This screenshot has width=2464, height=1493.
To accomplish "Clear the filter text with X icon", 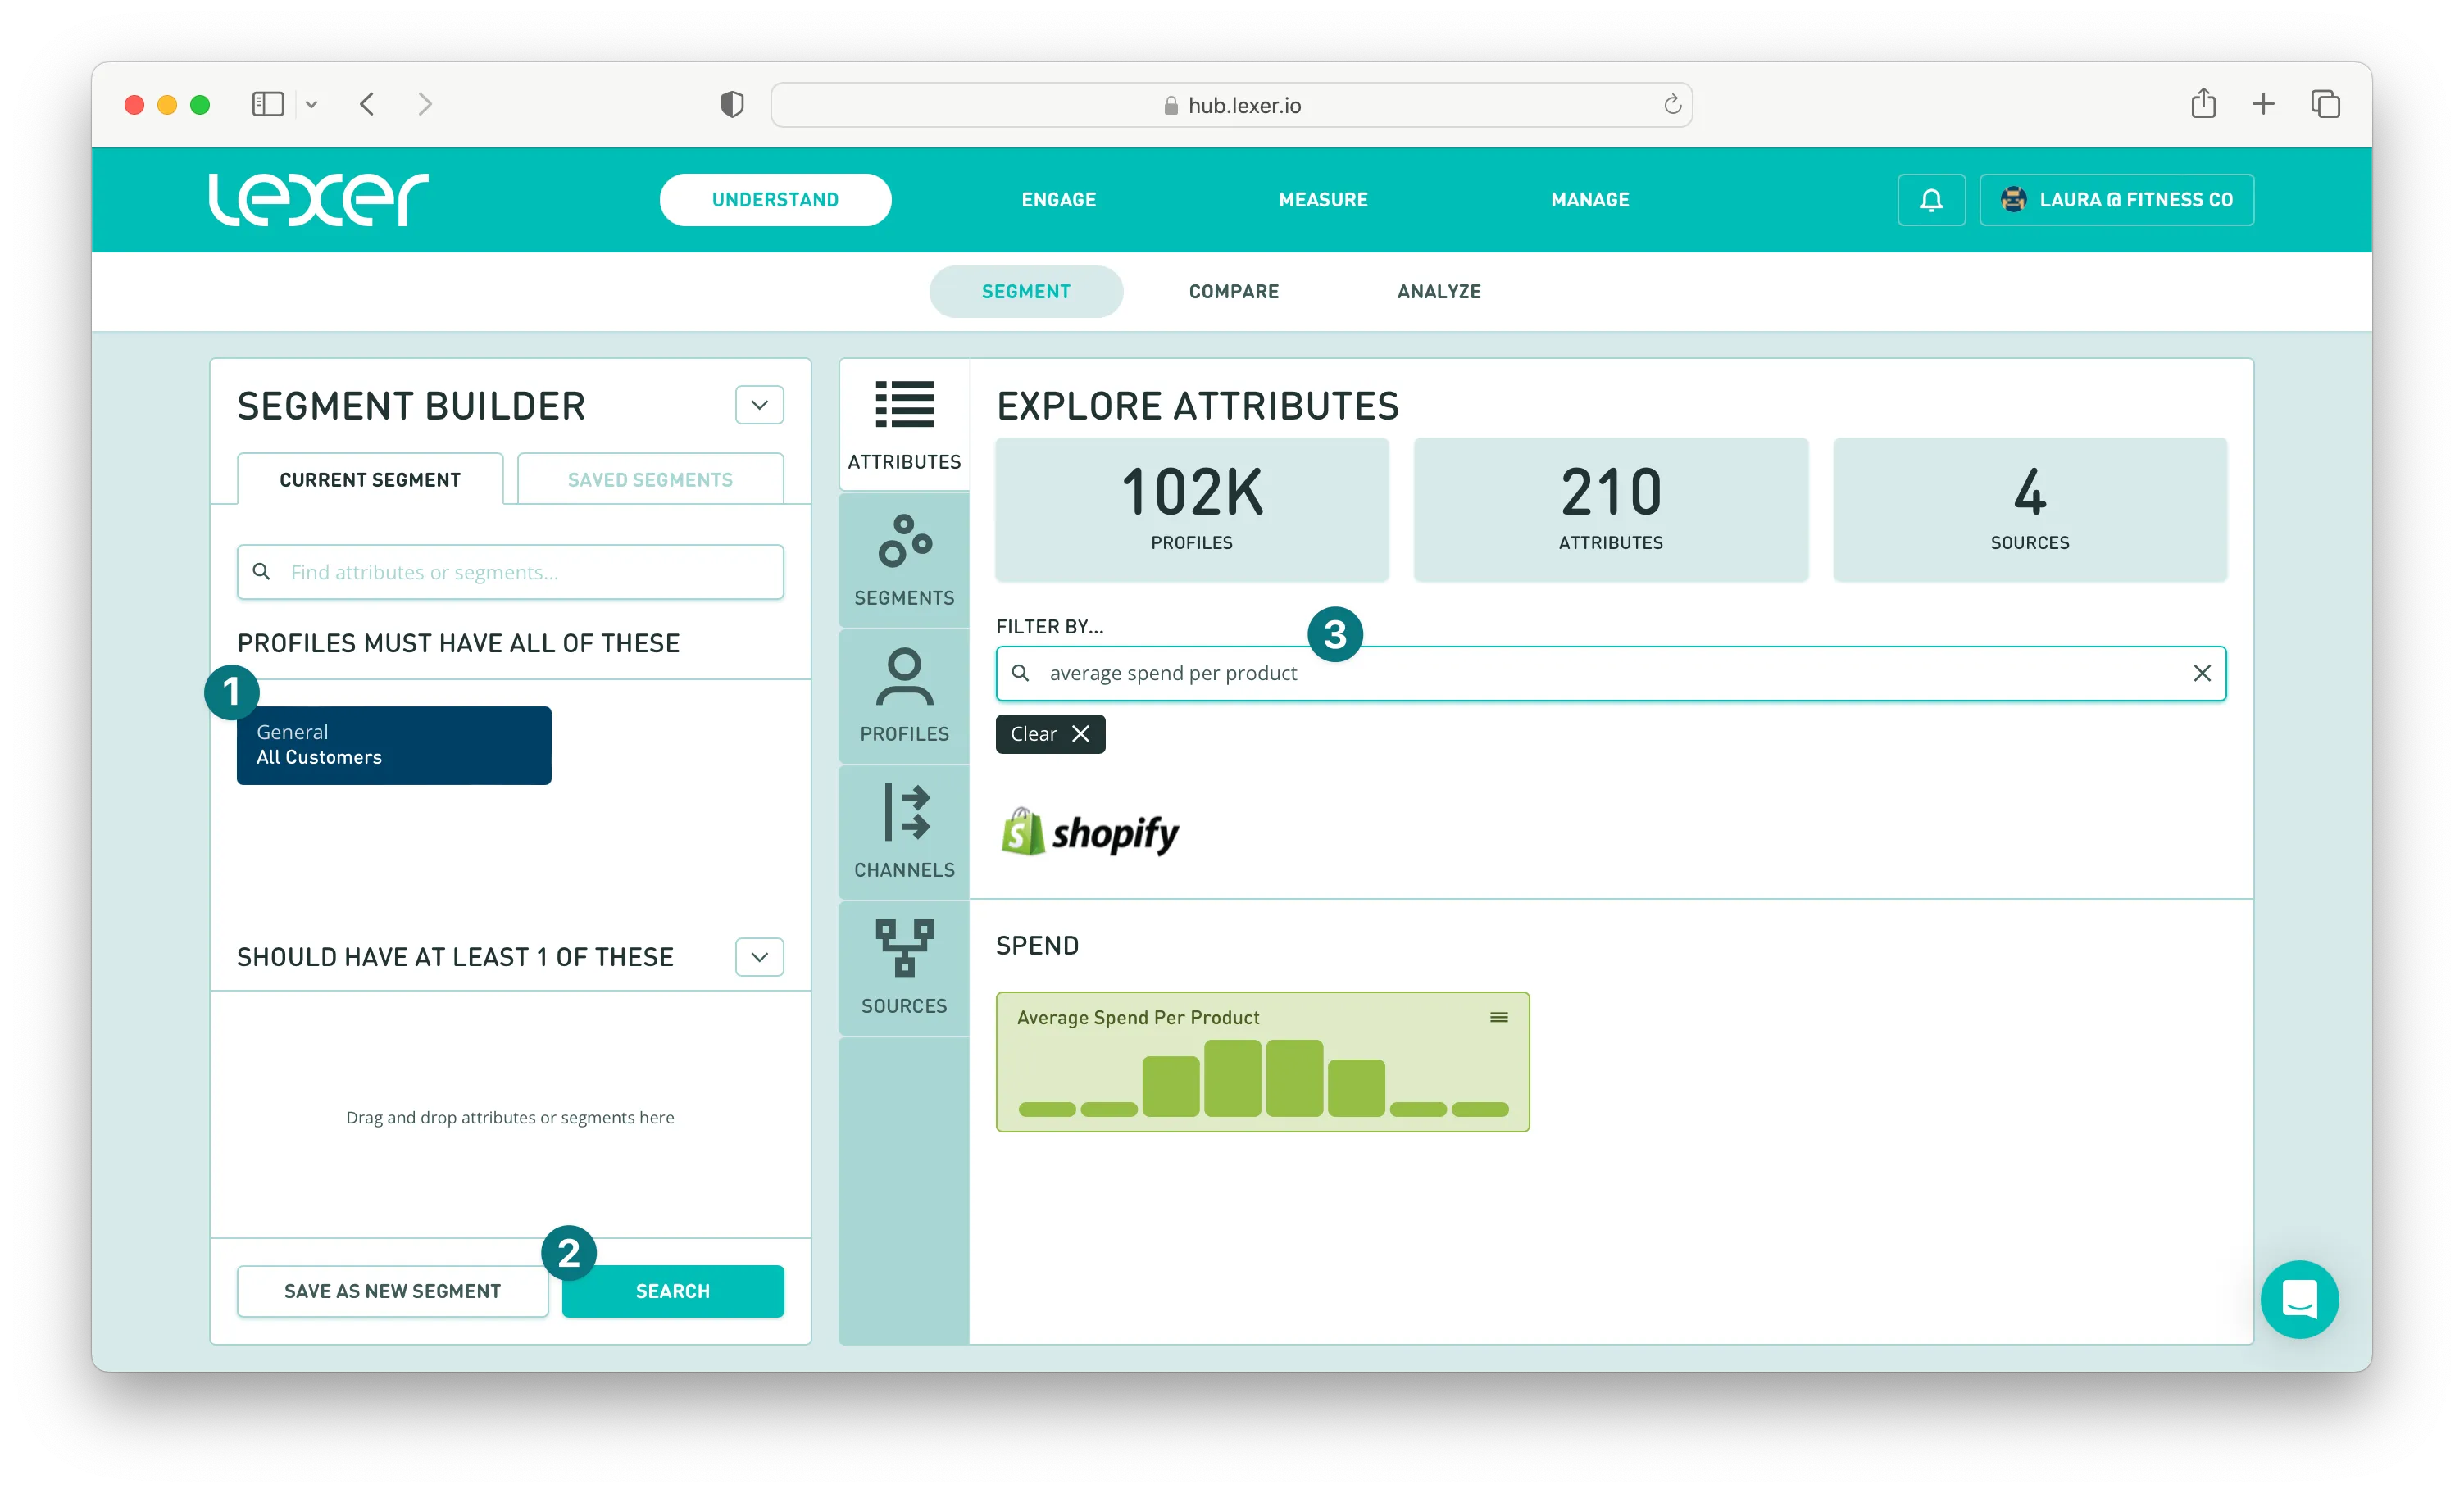I will (2201, 673).
